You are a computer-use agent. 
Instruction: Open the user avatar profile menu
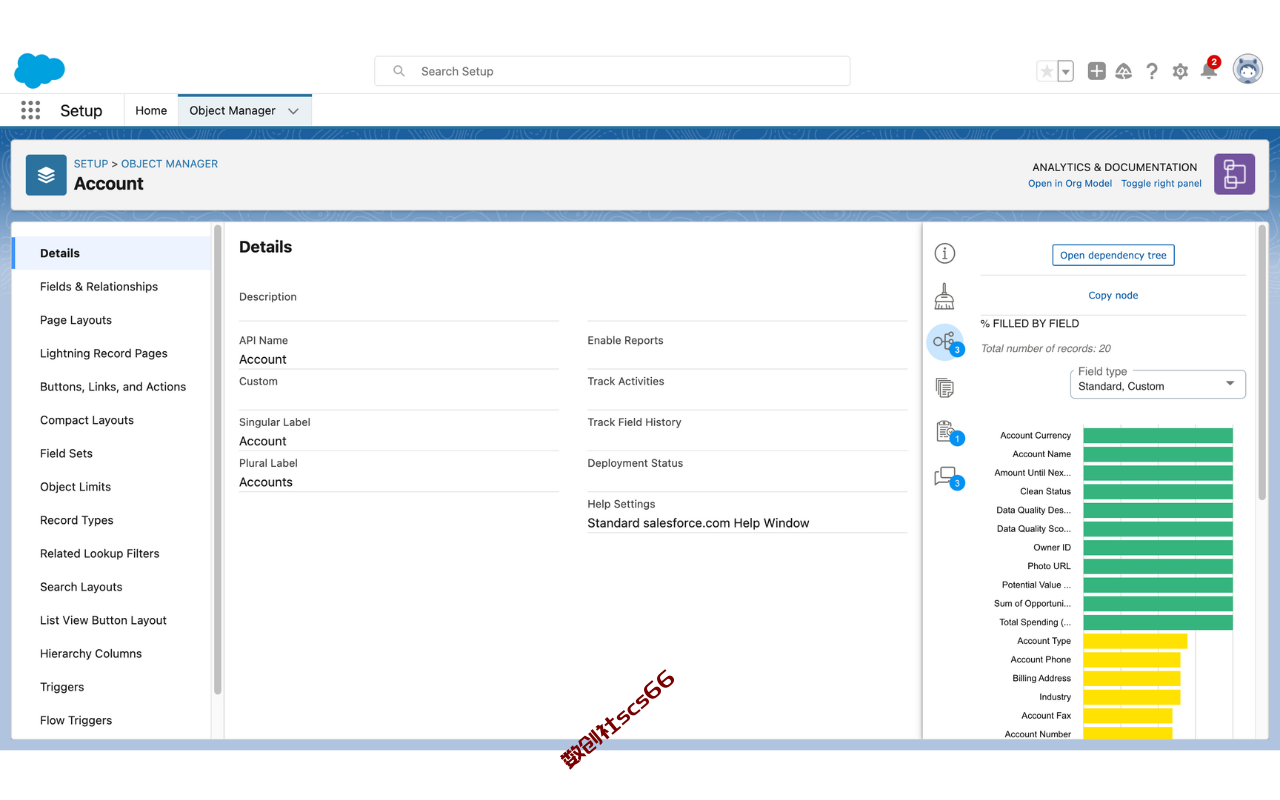(1248, 69)
